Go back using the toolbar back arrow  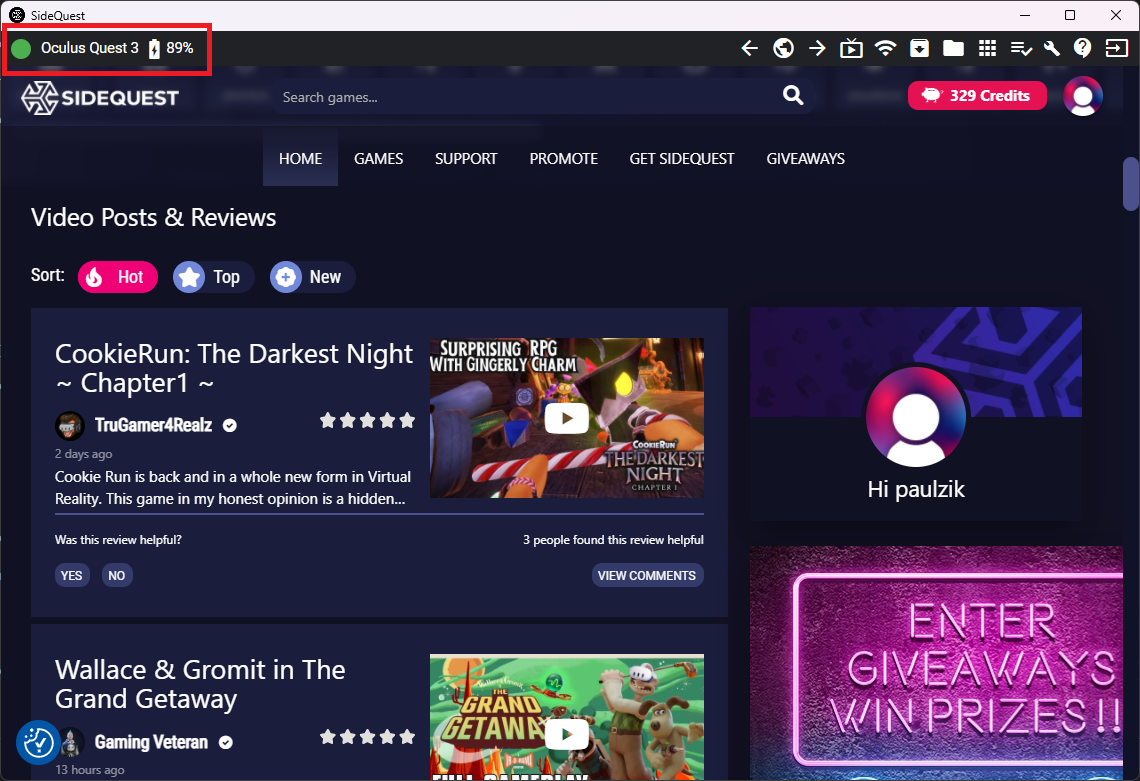click(x=750, y=48)
